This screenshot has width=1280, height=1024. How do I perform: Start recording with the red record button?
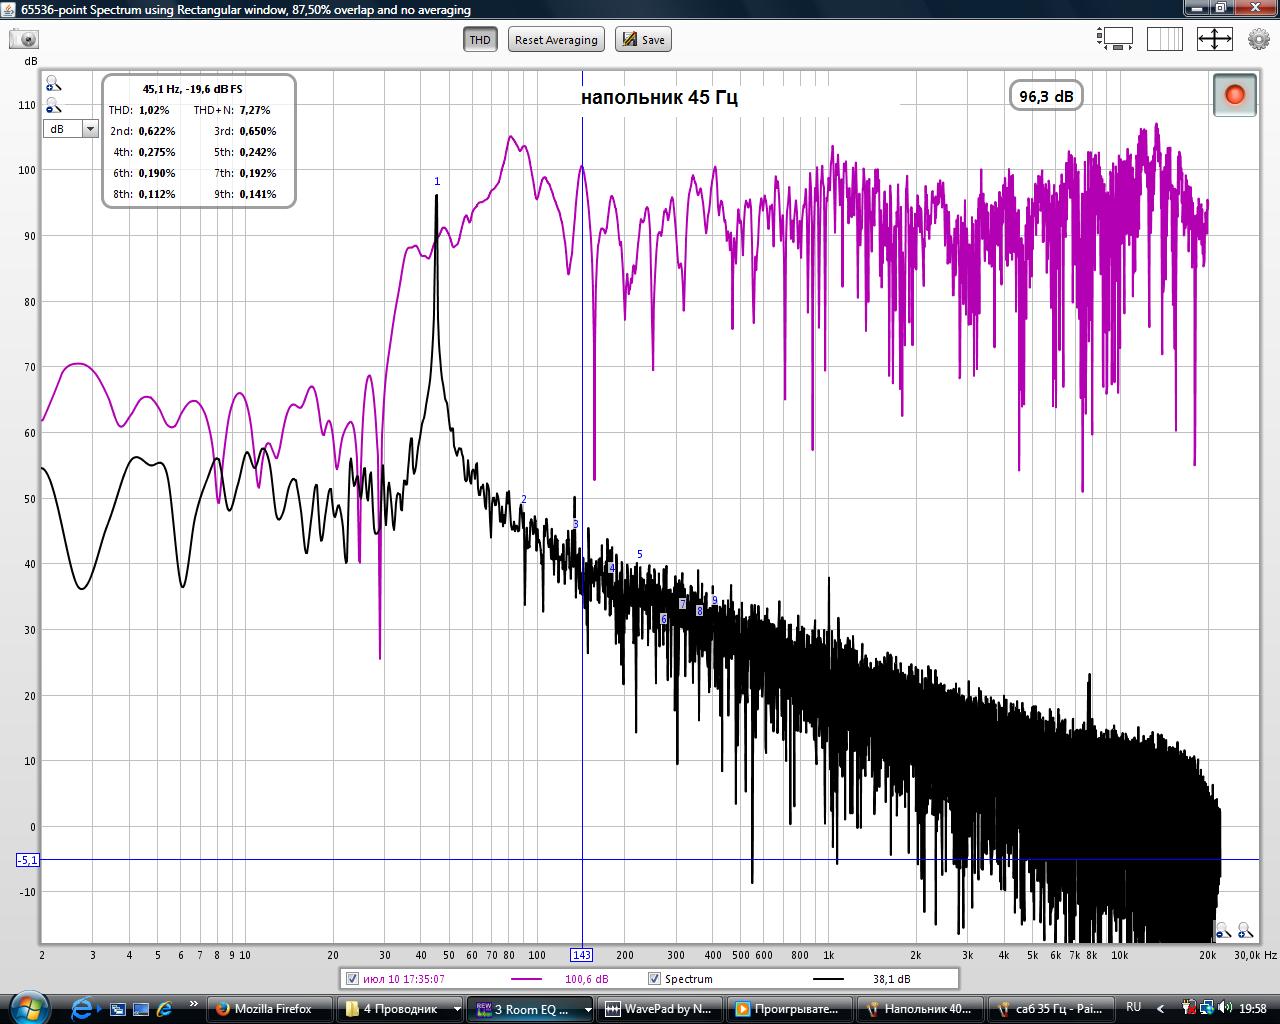[1234, 94]
